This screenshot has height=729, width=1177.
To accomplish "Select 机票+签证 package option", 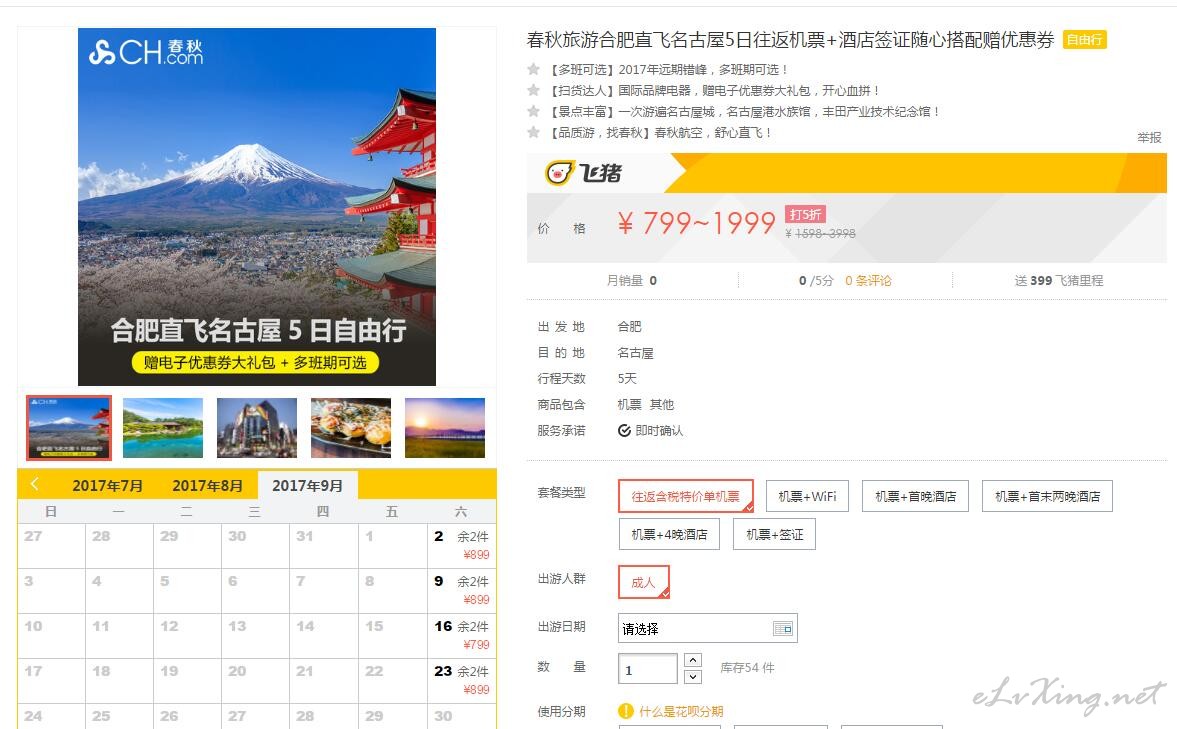I will pos(774,535).
